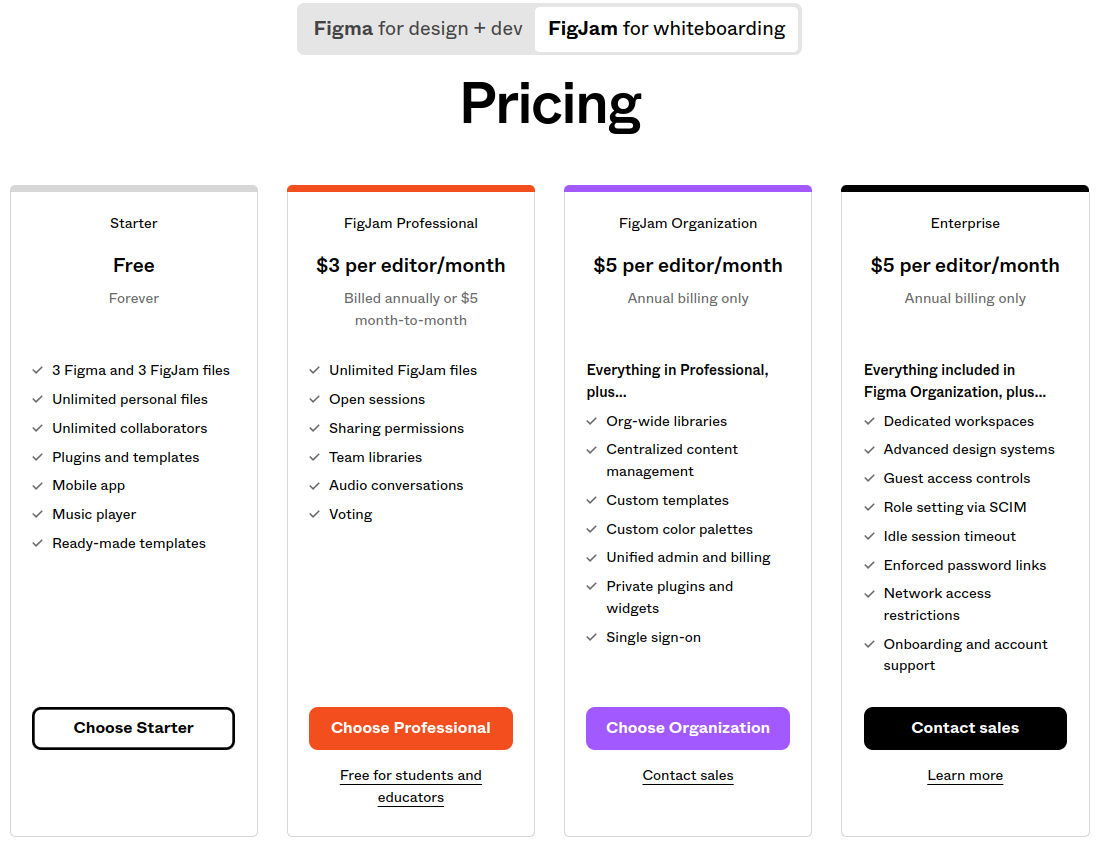Click the Enterprise plan title
The width and height of the screenshot is (1098, 848).
pos(965,223)
